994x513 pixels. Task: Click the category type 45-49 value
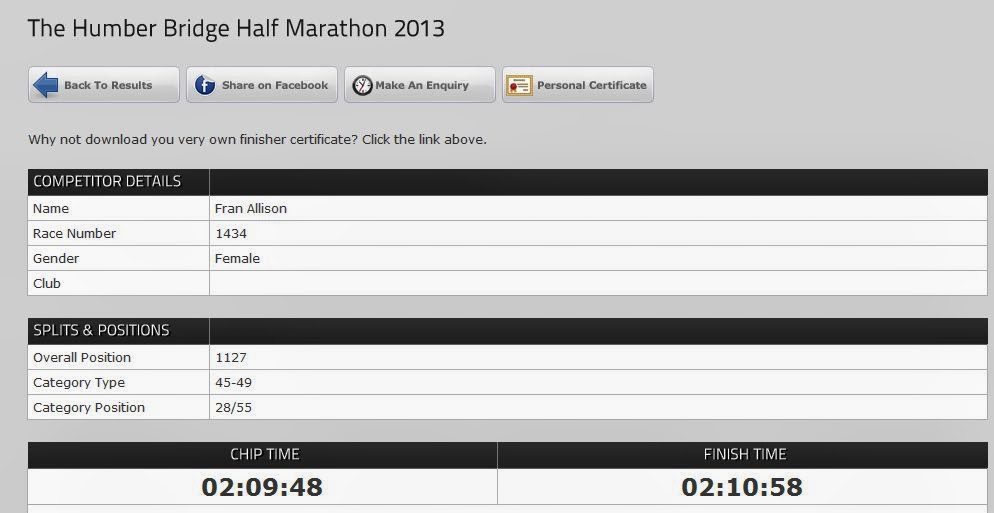click(x=234, y=383)
